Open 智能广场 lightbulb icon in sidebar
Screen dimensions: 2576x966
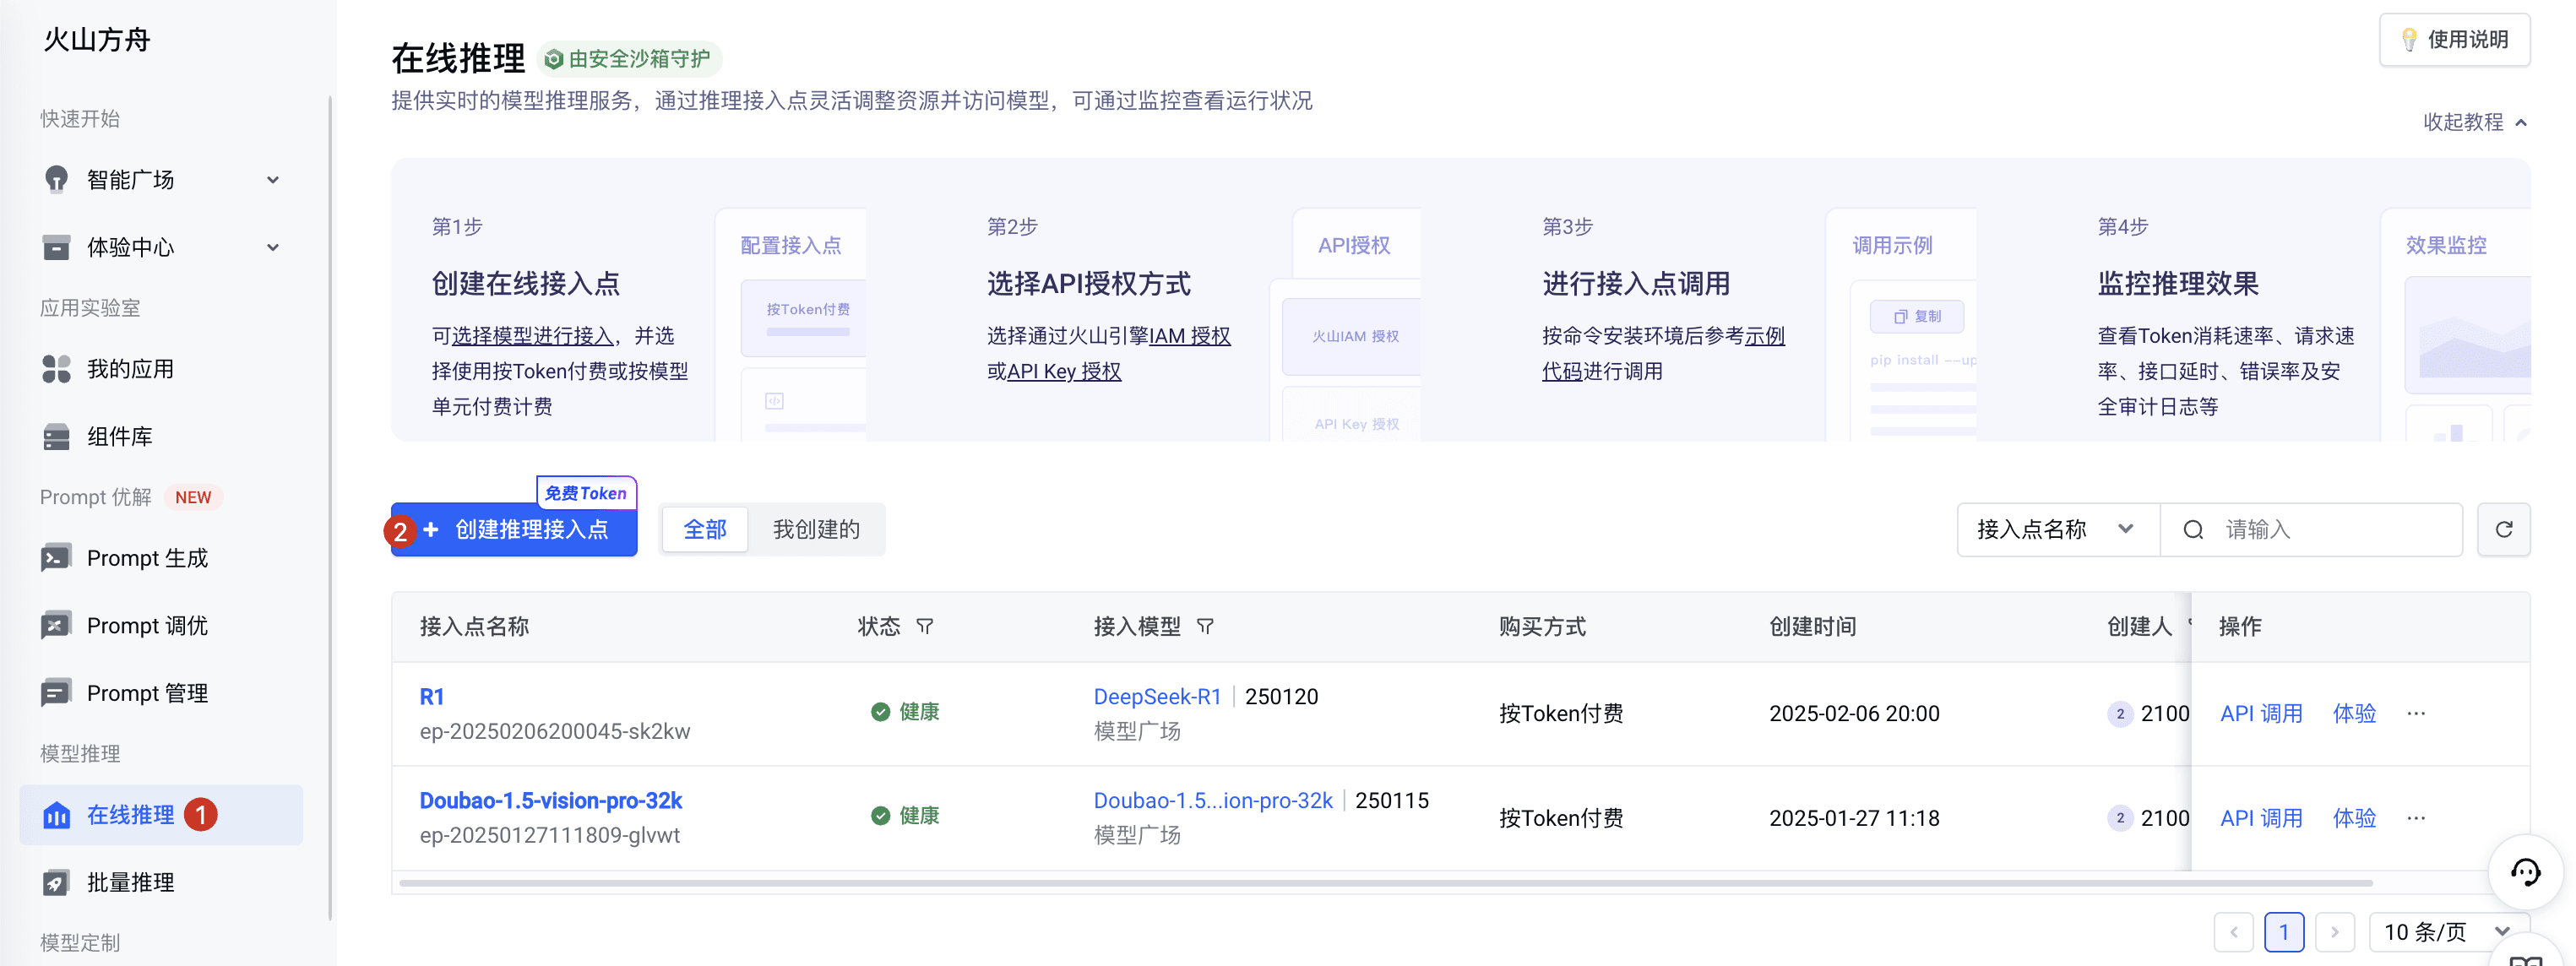(x=56, y=179)
